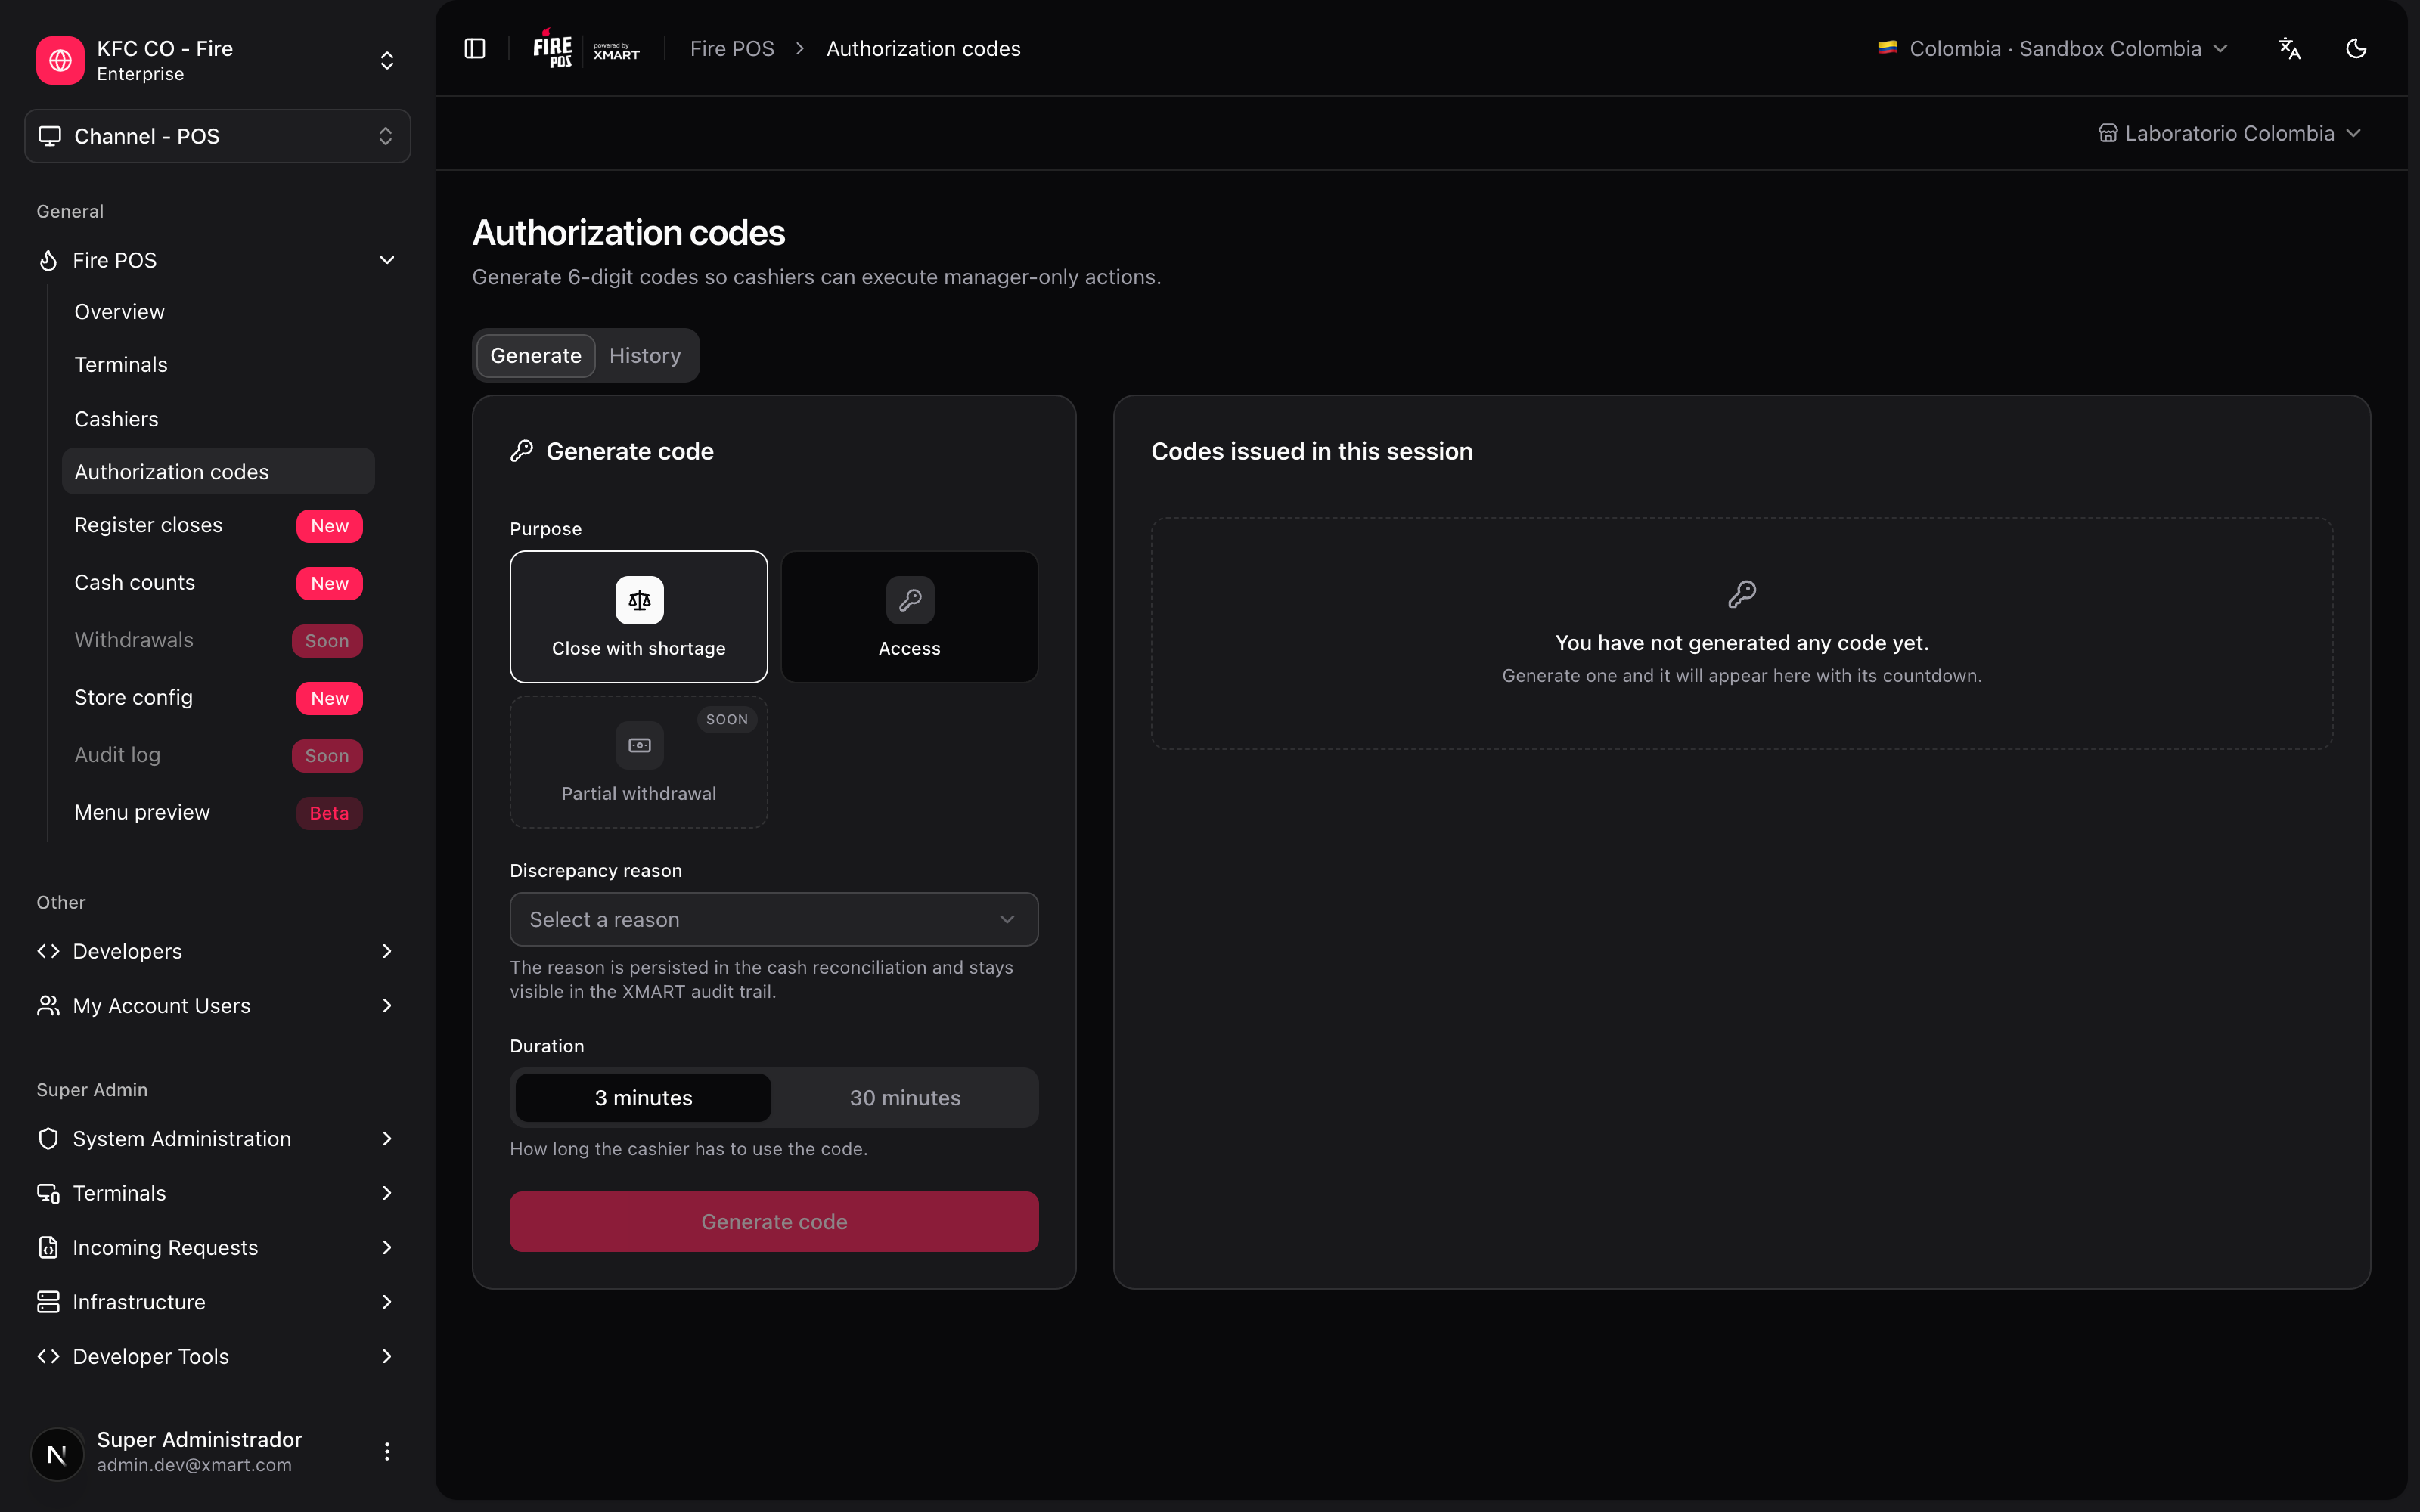The height and width of the screenshot is (1512, 2420).
Task: Click the Incoming Requests document icon
Action: pyautogui.click(x=48, y=1247)
